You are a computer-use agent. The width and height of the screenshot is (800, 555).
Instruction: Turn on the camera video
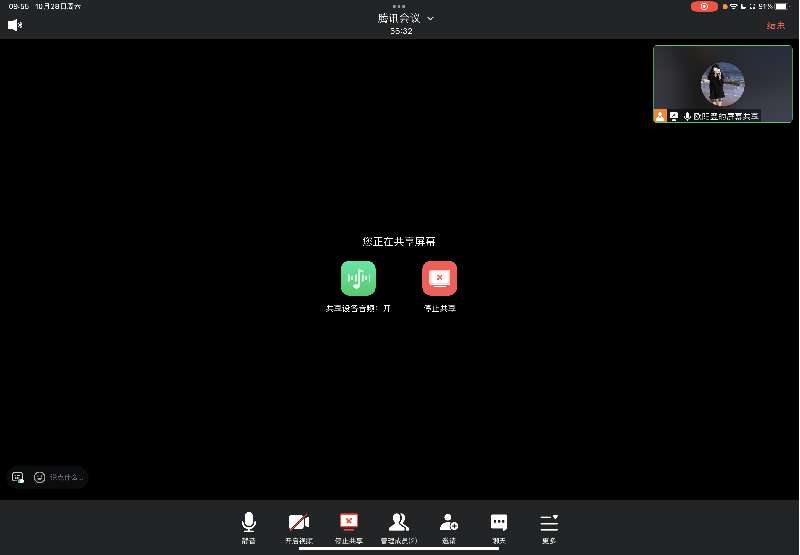pos(298,526)
